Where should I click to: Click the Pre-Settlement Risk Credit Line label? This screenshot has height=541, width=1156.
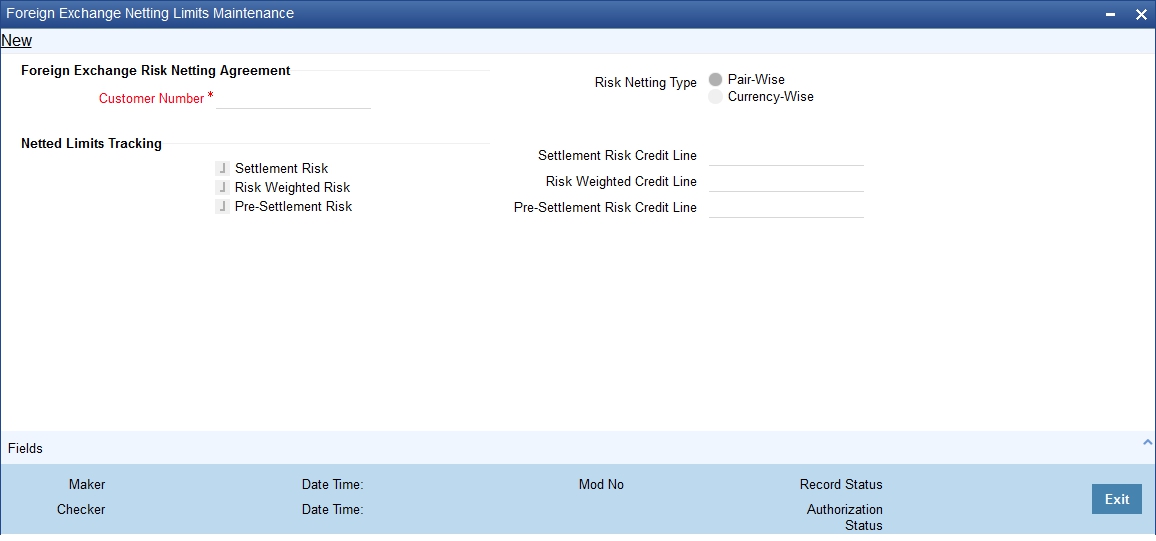[605, 208]
